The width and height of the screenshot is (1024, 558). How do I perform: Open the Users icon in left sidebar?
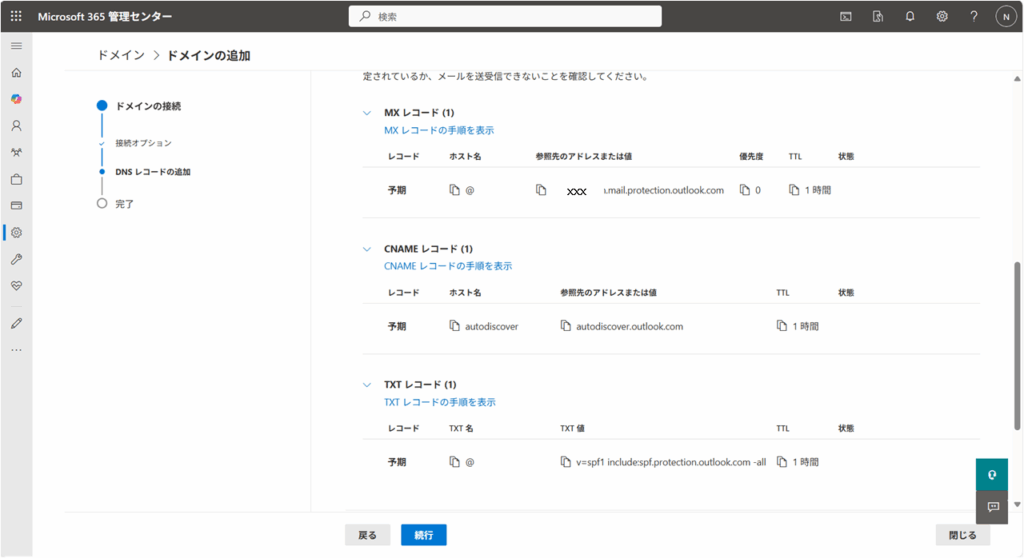click(16, 126)
